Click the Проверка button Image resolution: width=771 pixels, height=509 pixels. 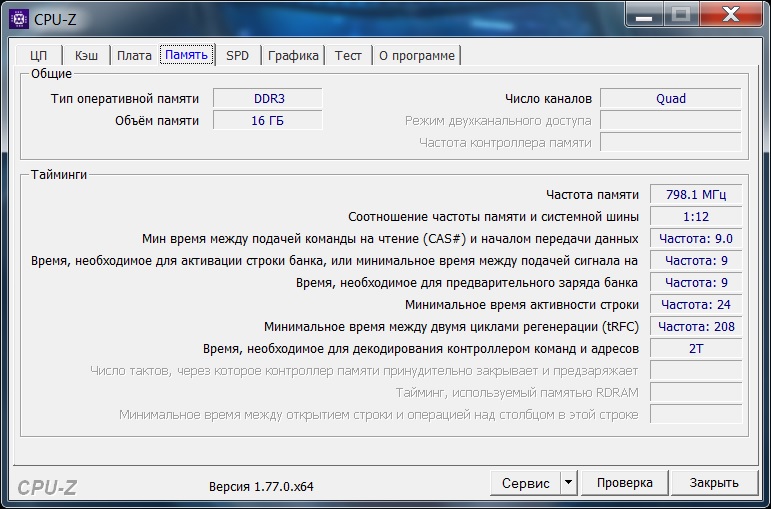coord(624,483)
